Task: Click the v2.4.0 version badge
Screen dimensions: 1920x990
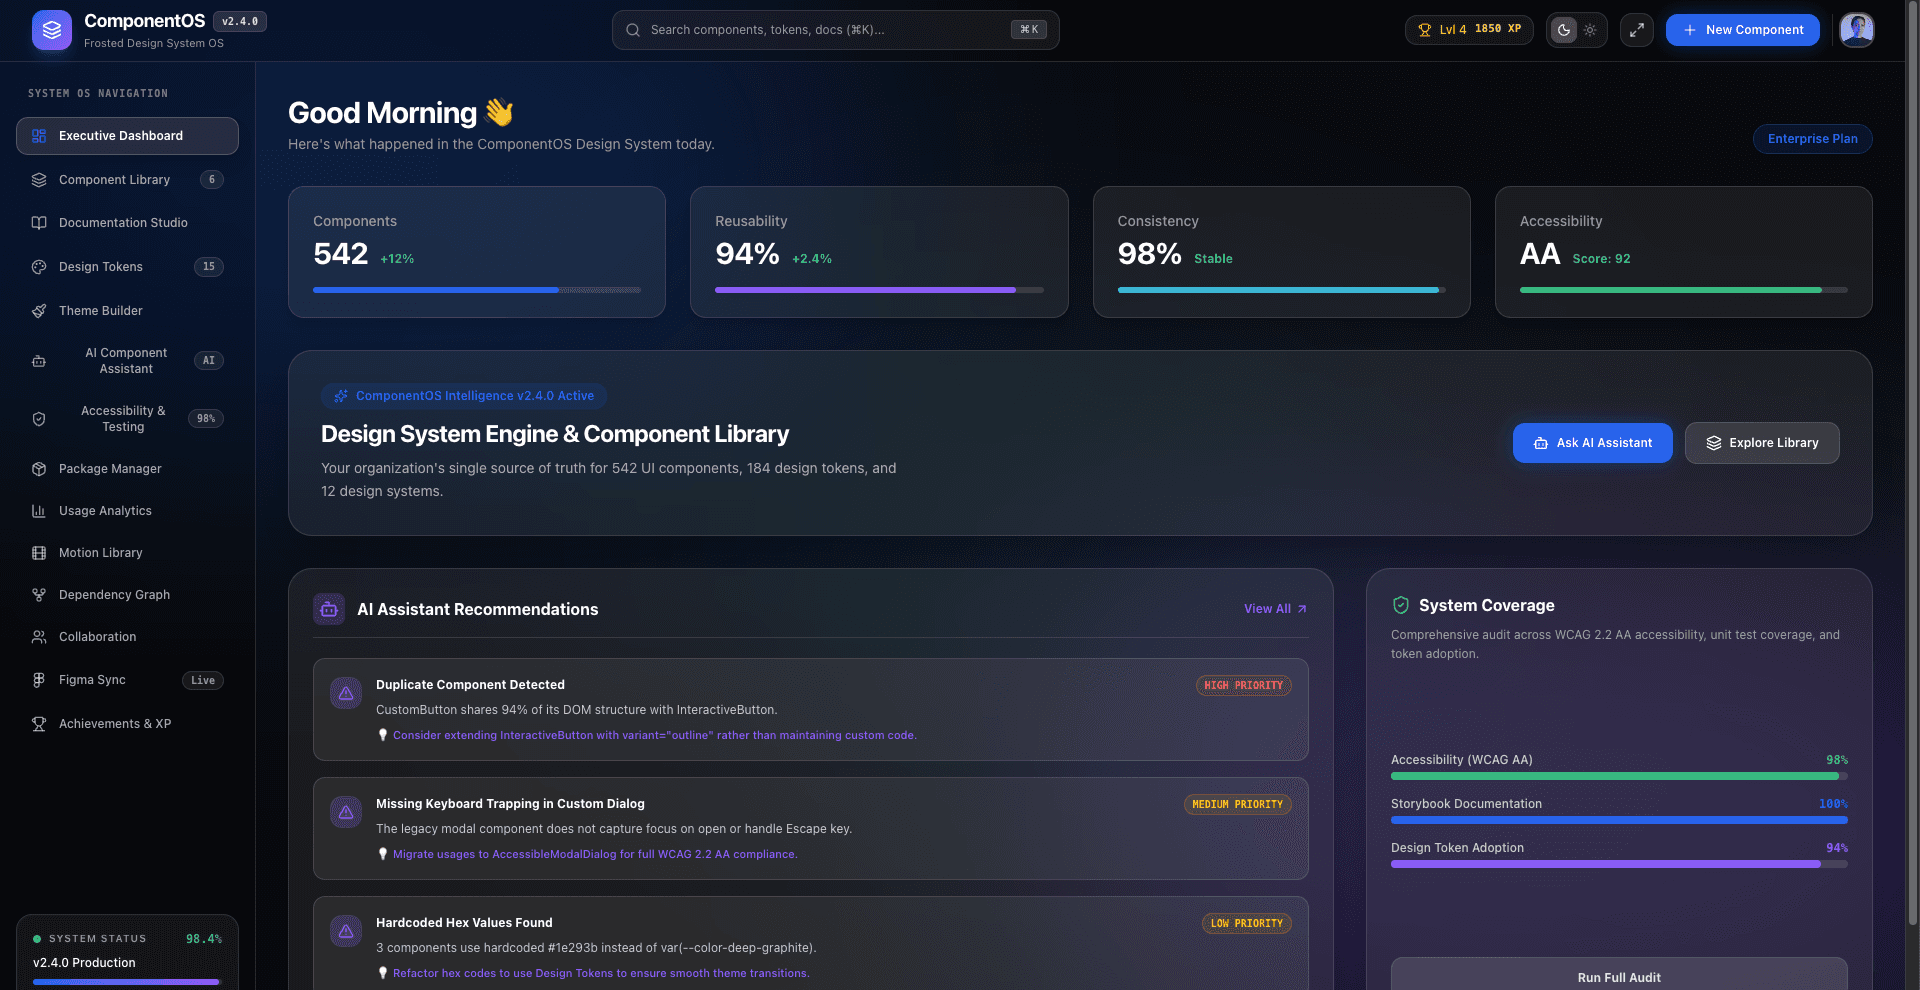Action: click(240, 21)
